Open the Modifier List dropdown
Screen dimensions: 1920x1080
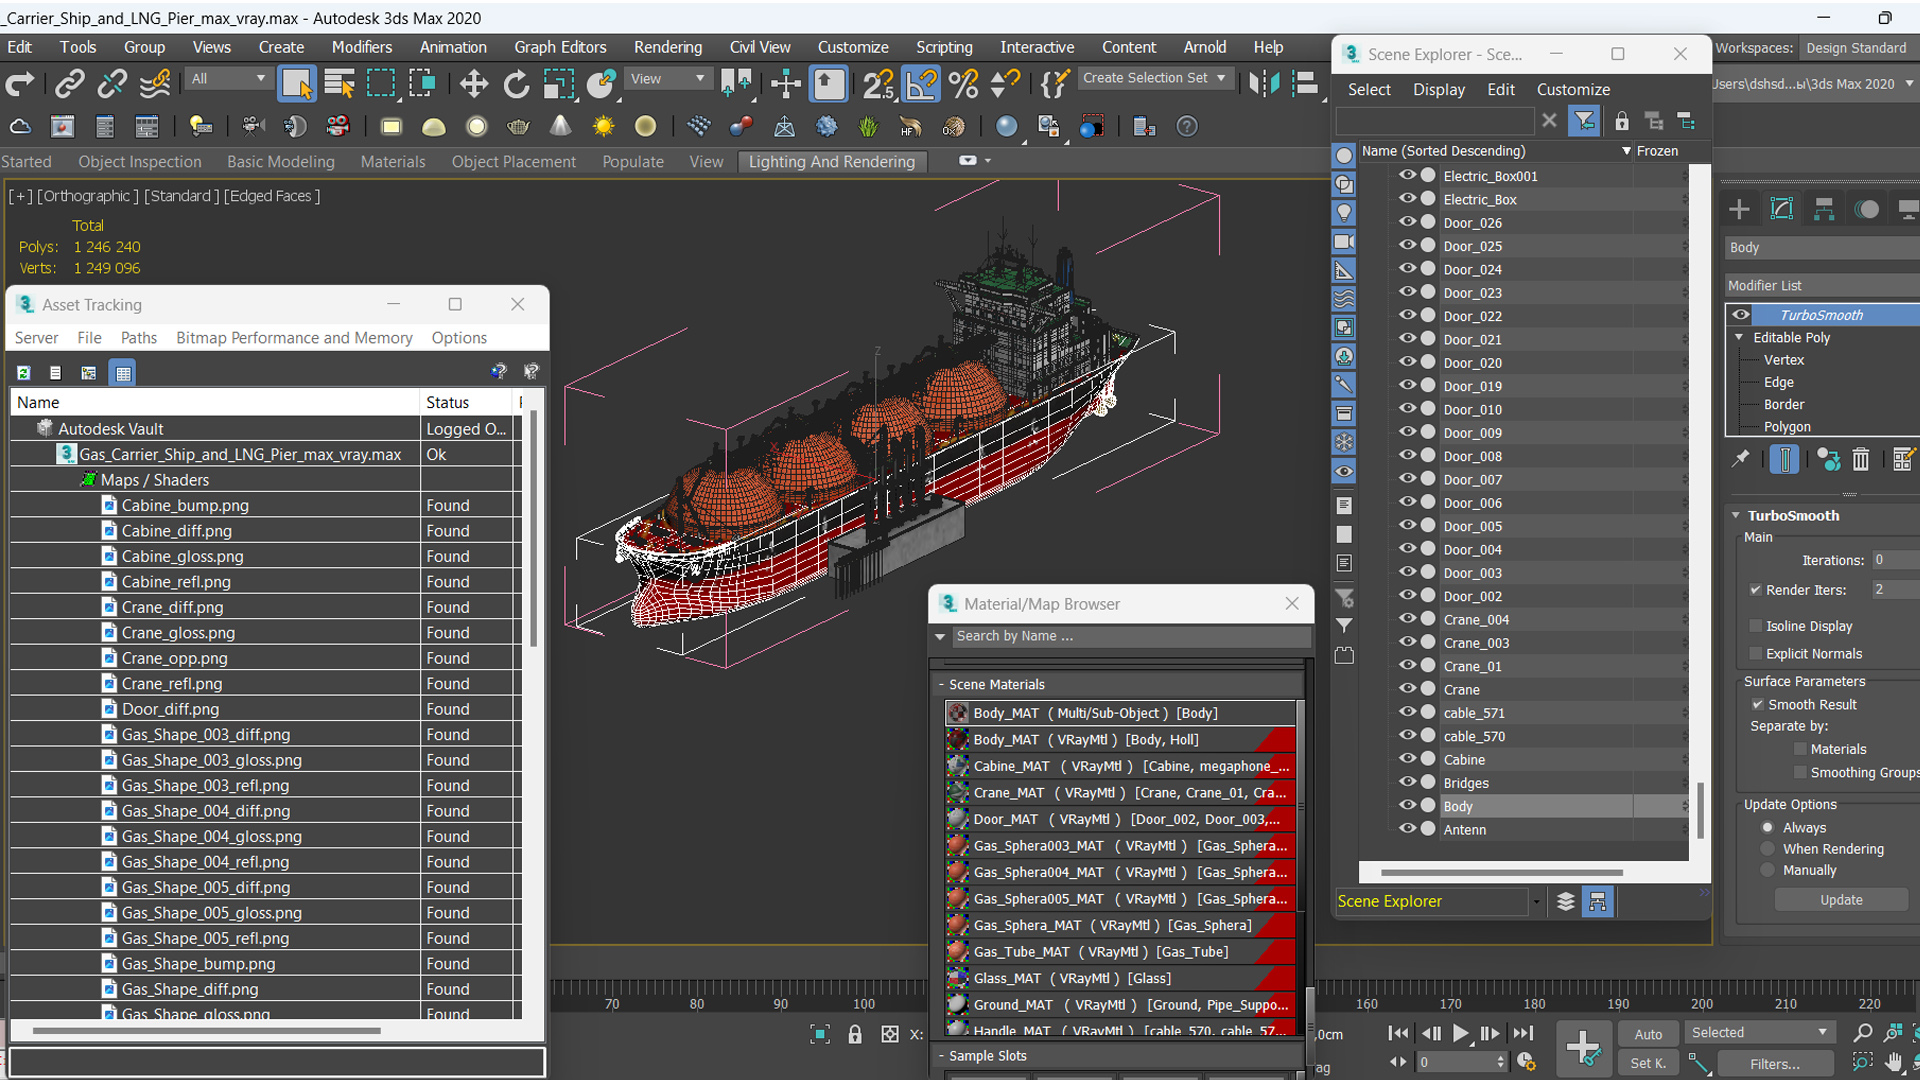[x=1822, y=286]
